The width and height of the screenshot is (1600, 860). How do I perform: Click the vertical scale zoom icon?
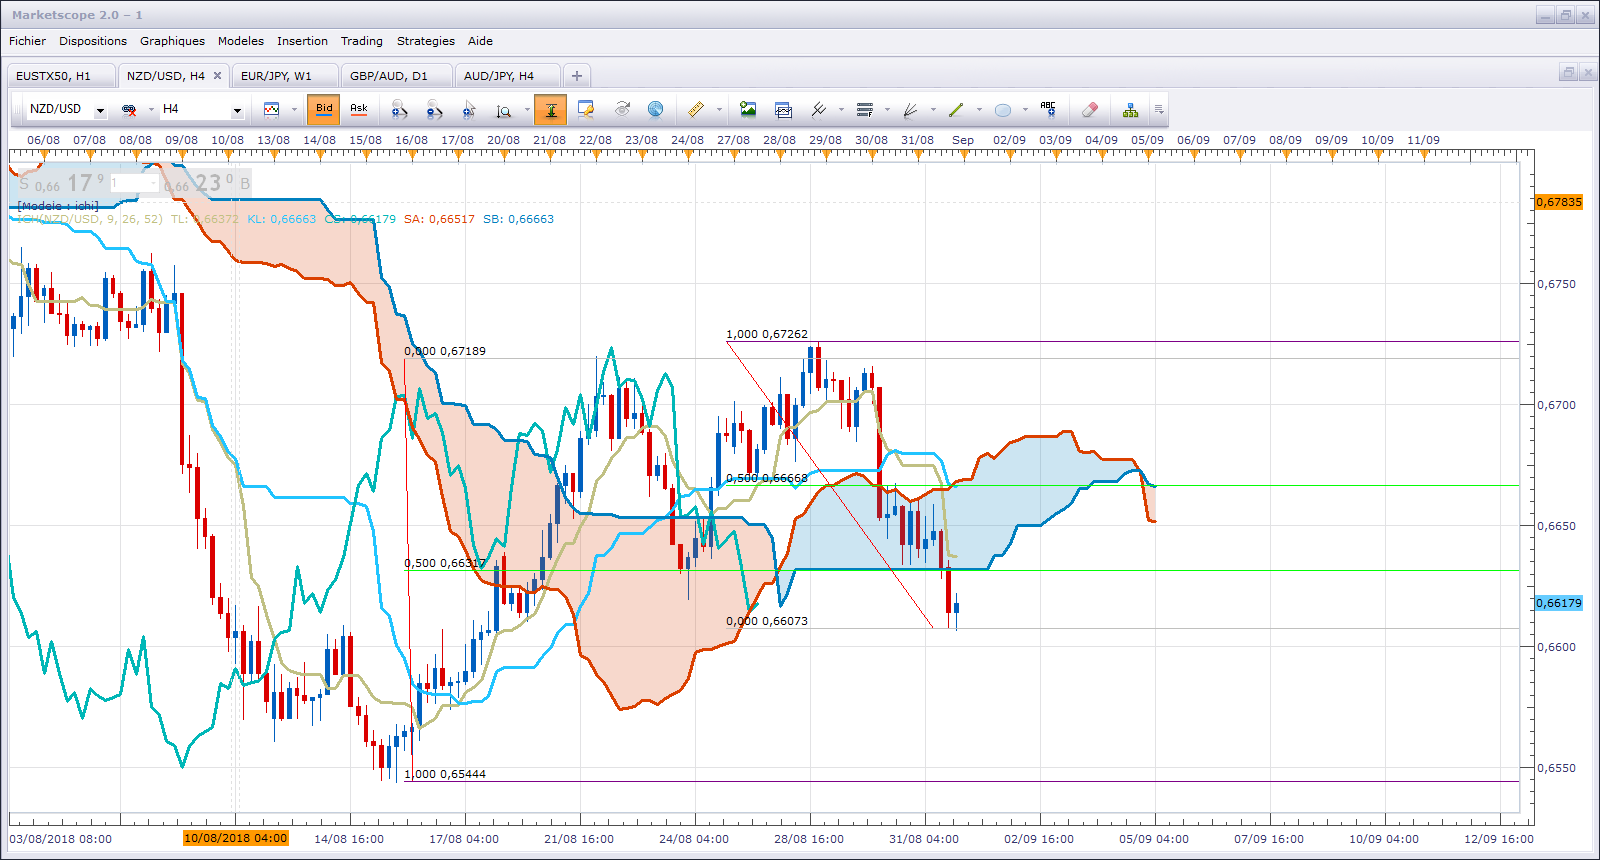click(504, 110)
